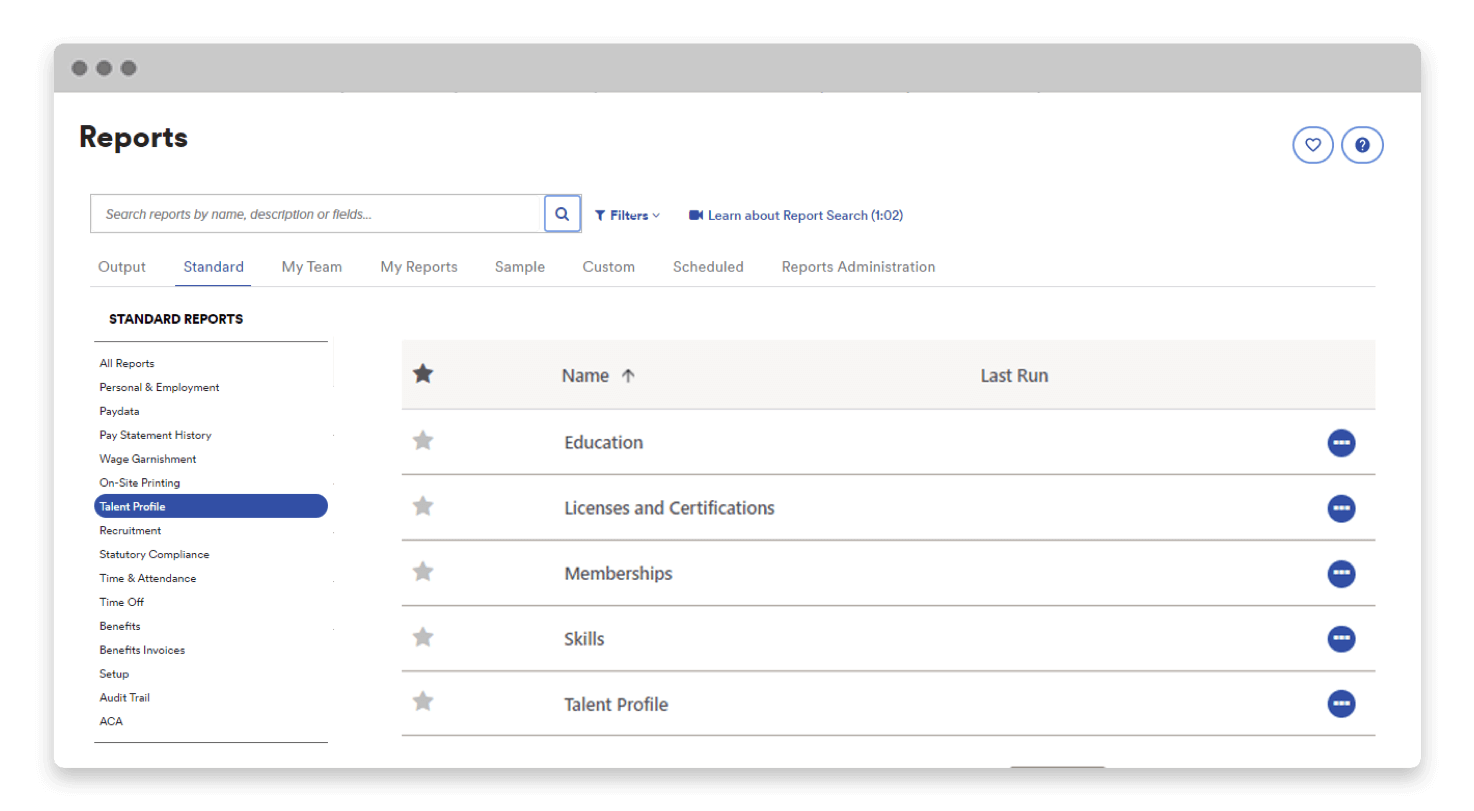1474x811 pixels.
Task: Click the star icon in the table header
Action: (423, 374)
